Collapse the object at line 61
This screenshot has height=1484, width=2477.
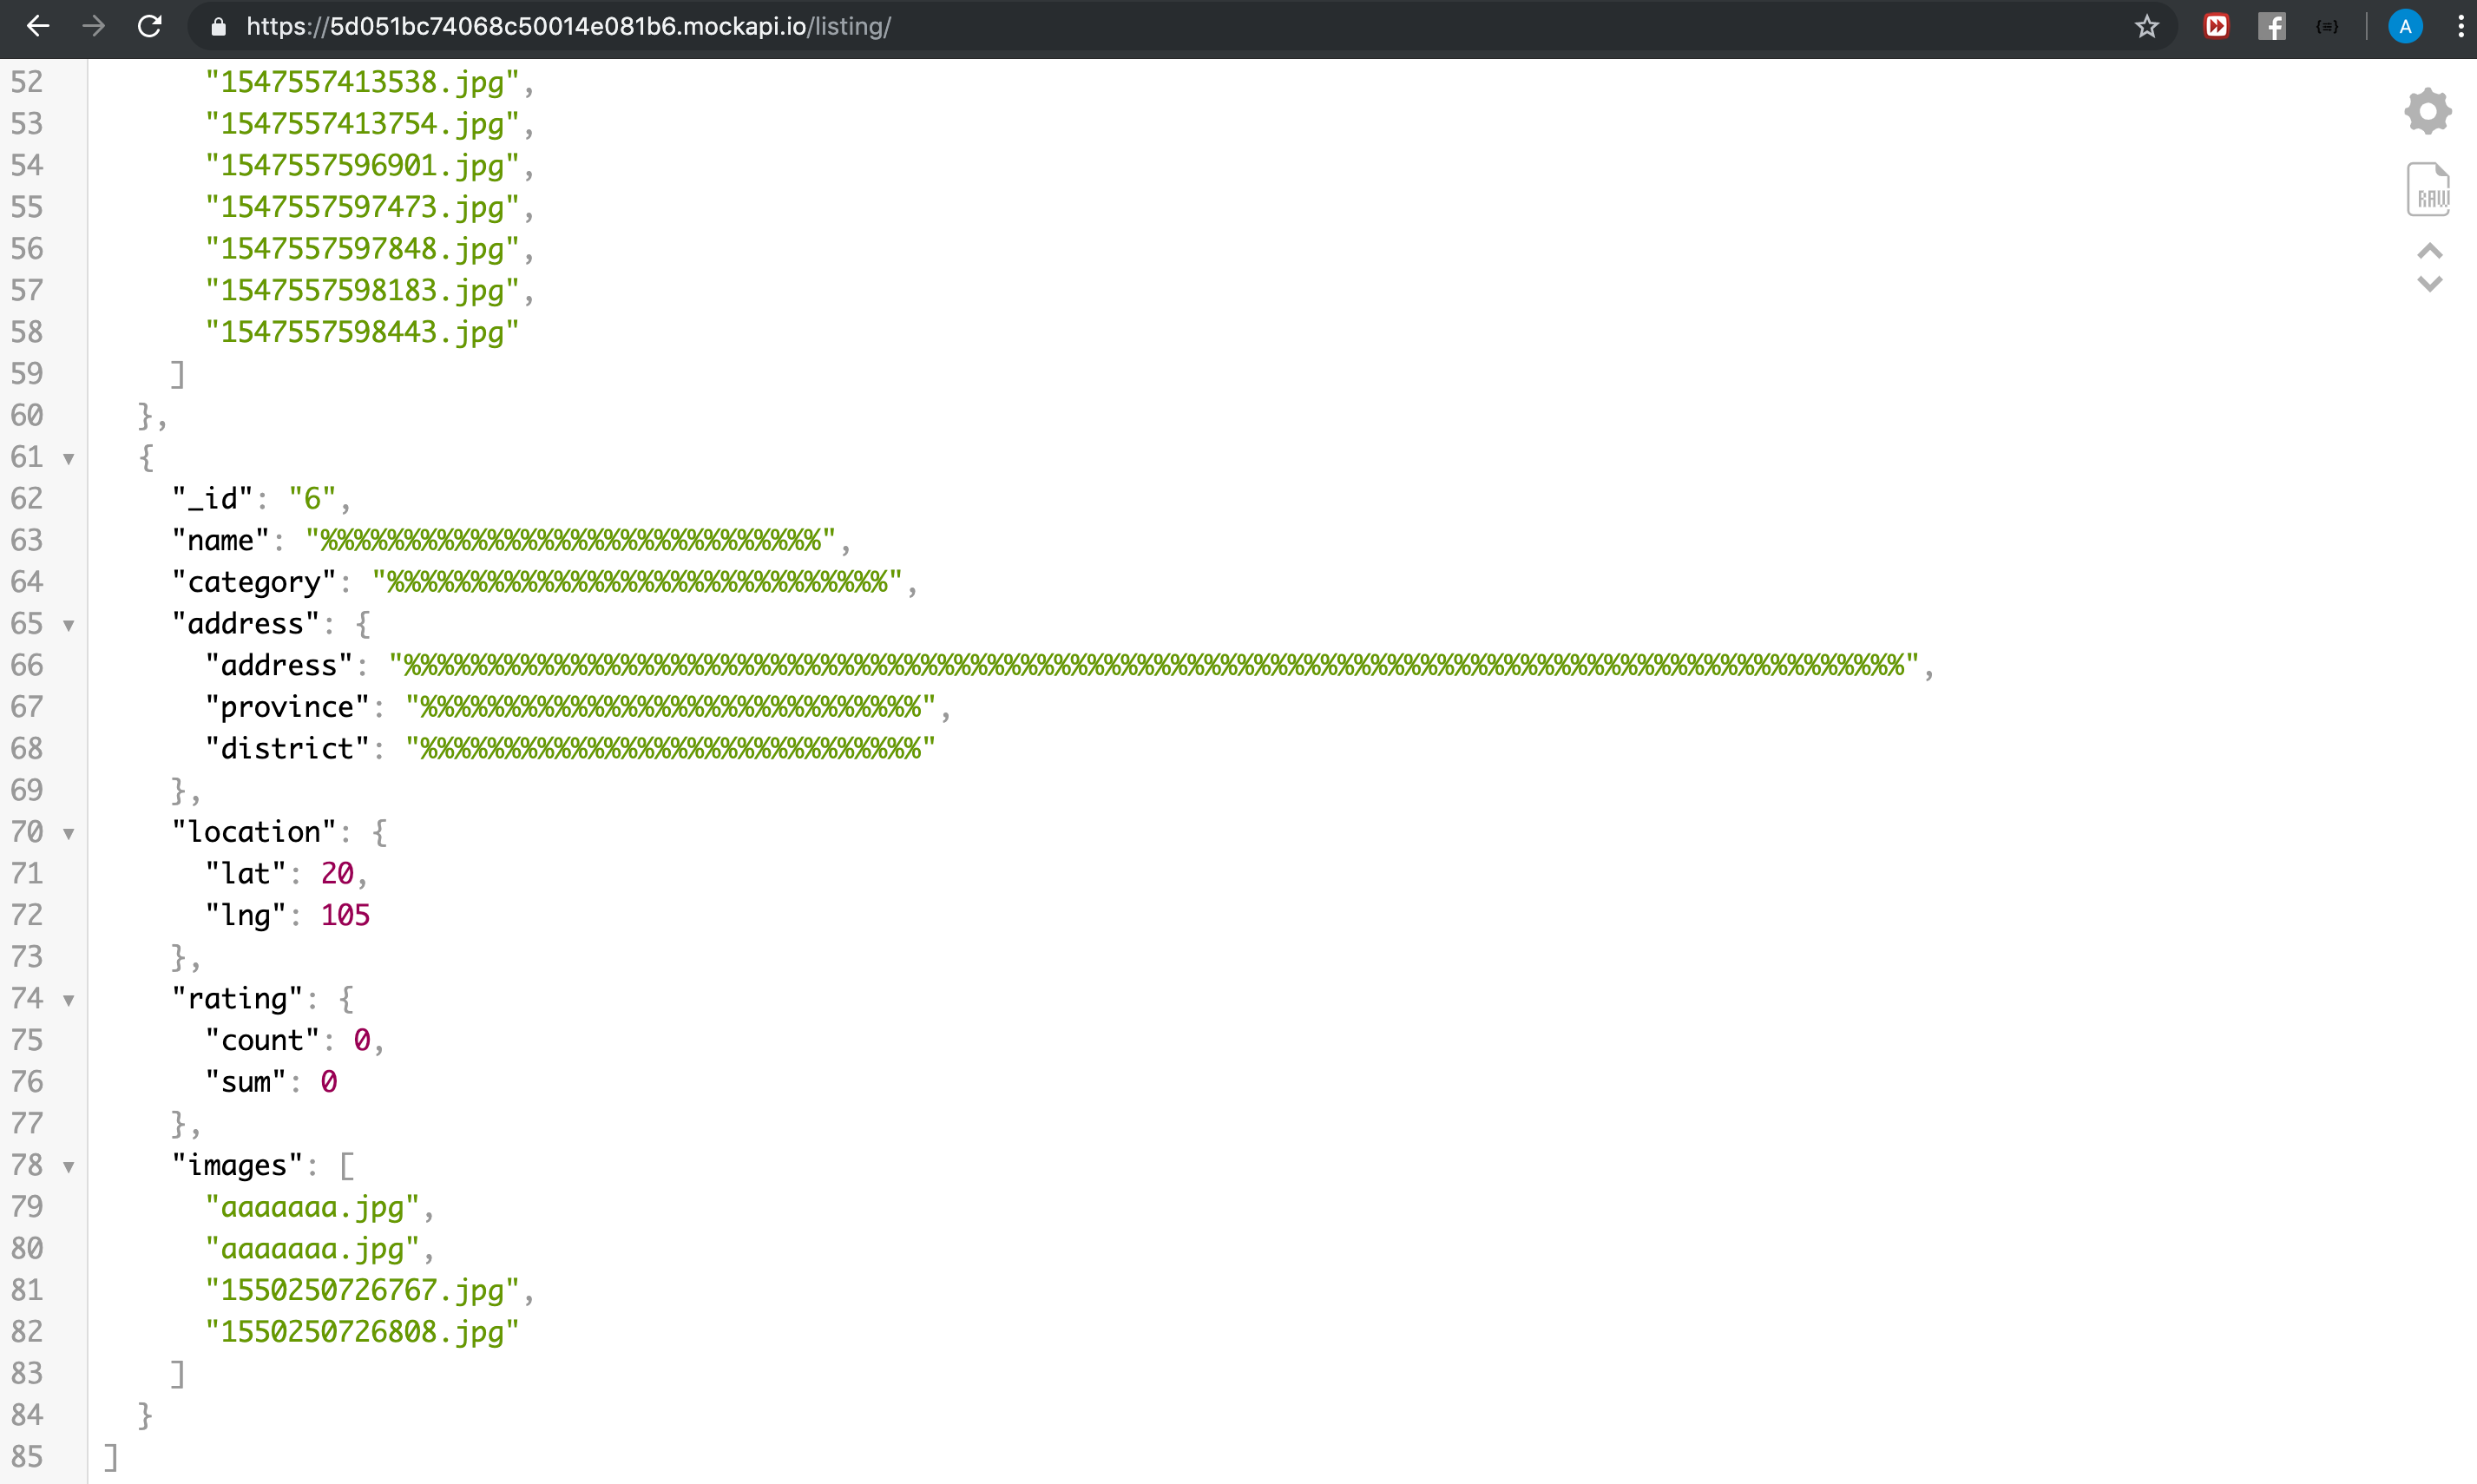click(69, 459)
